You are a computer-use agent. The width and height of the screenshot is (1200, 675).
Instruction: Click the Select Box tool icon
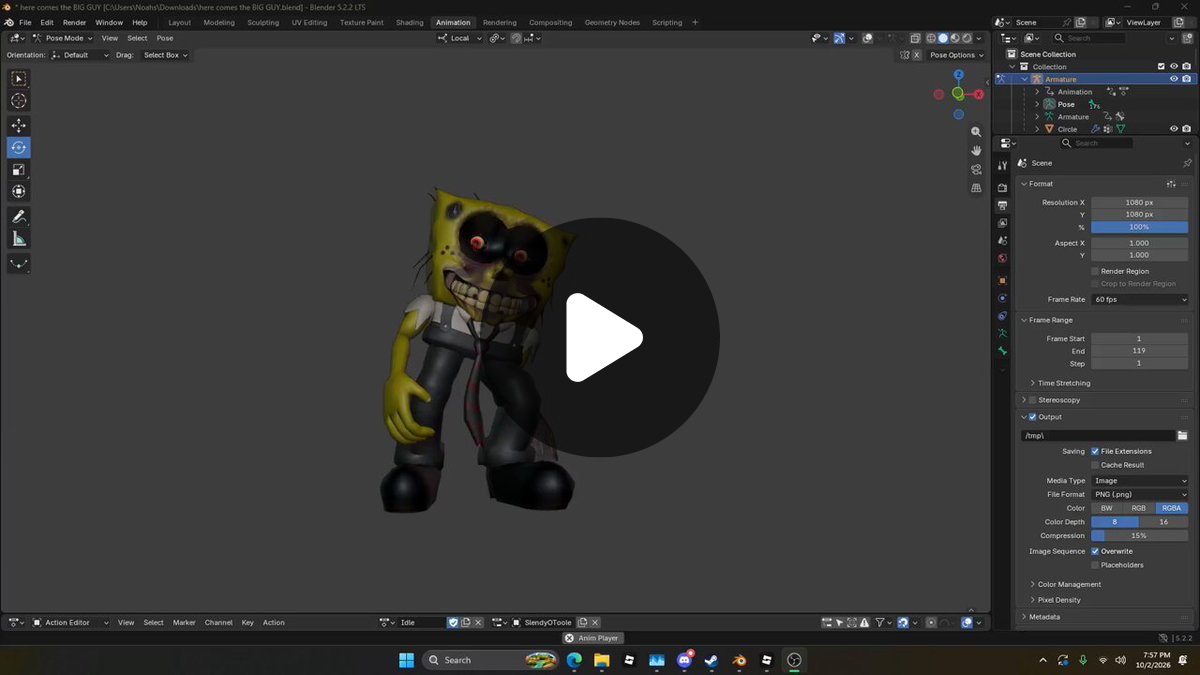(x=19, y=78)
